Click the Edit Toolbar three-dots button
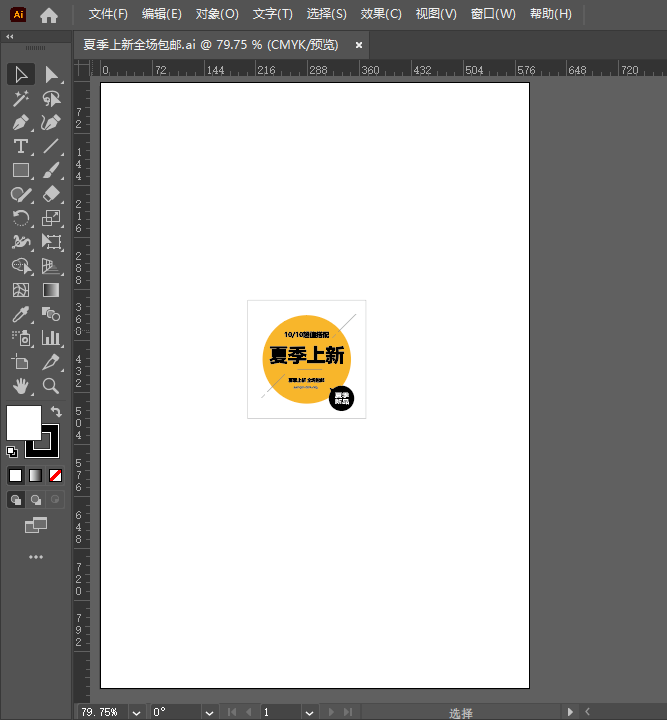Screen dimensions: 667x720 pos(36,557)
